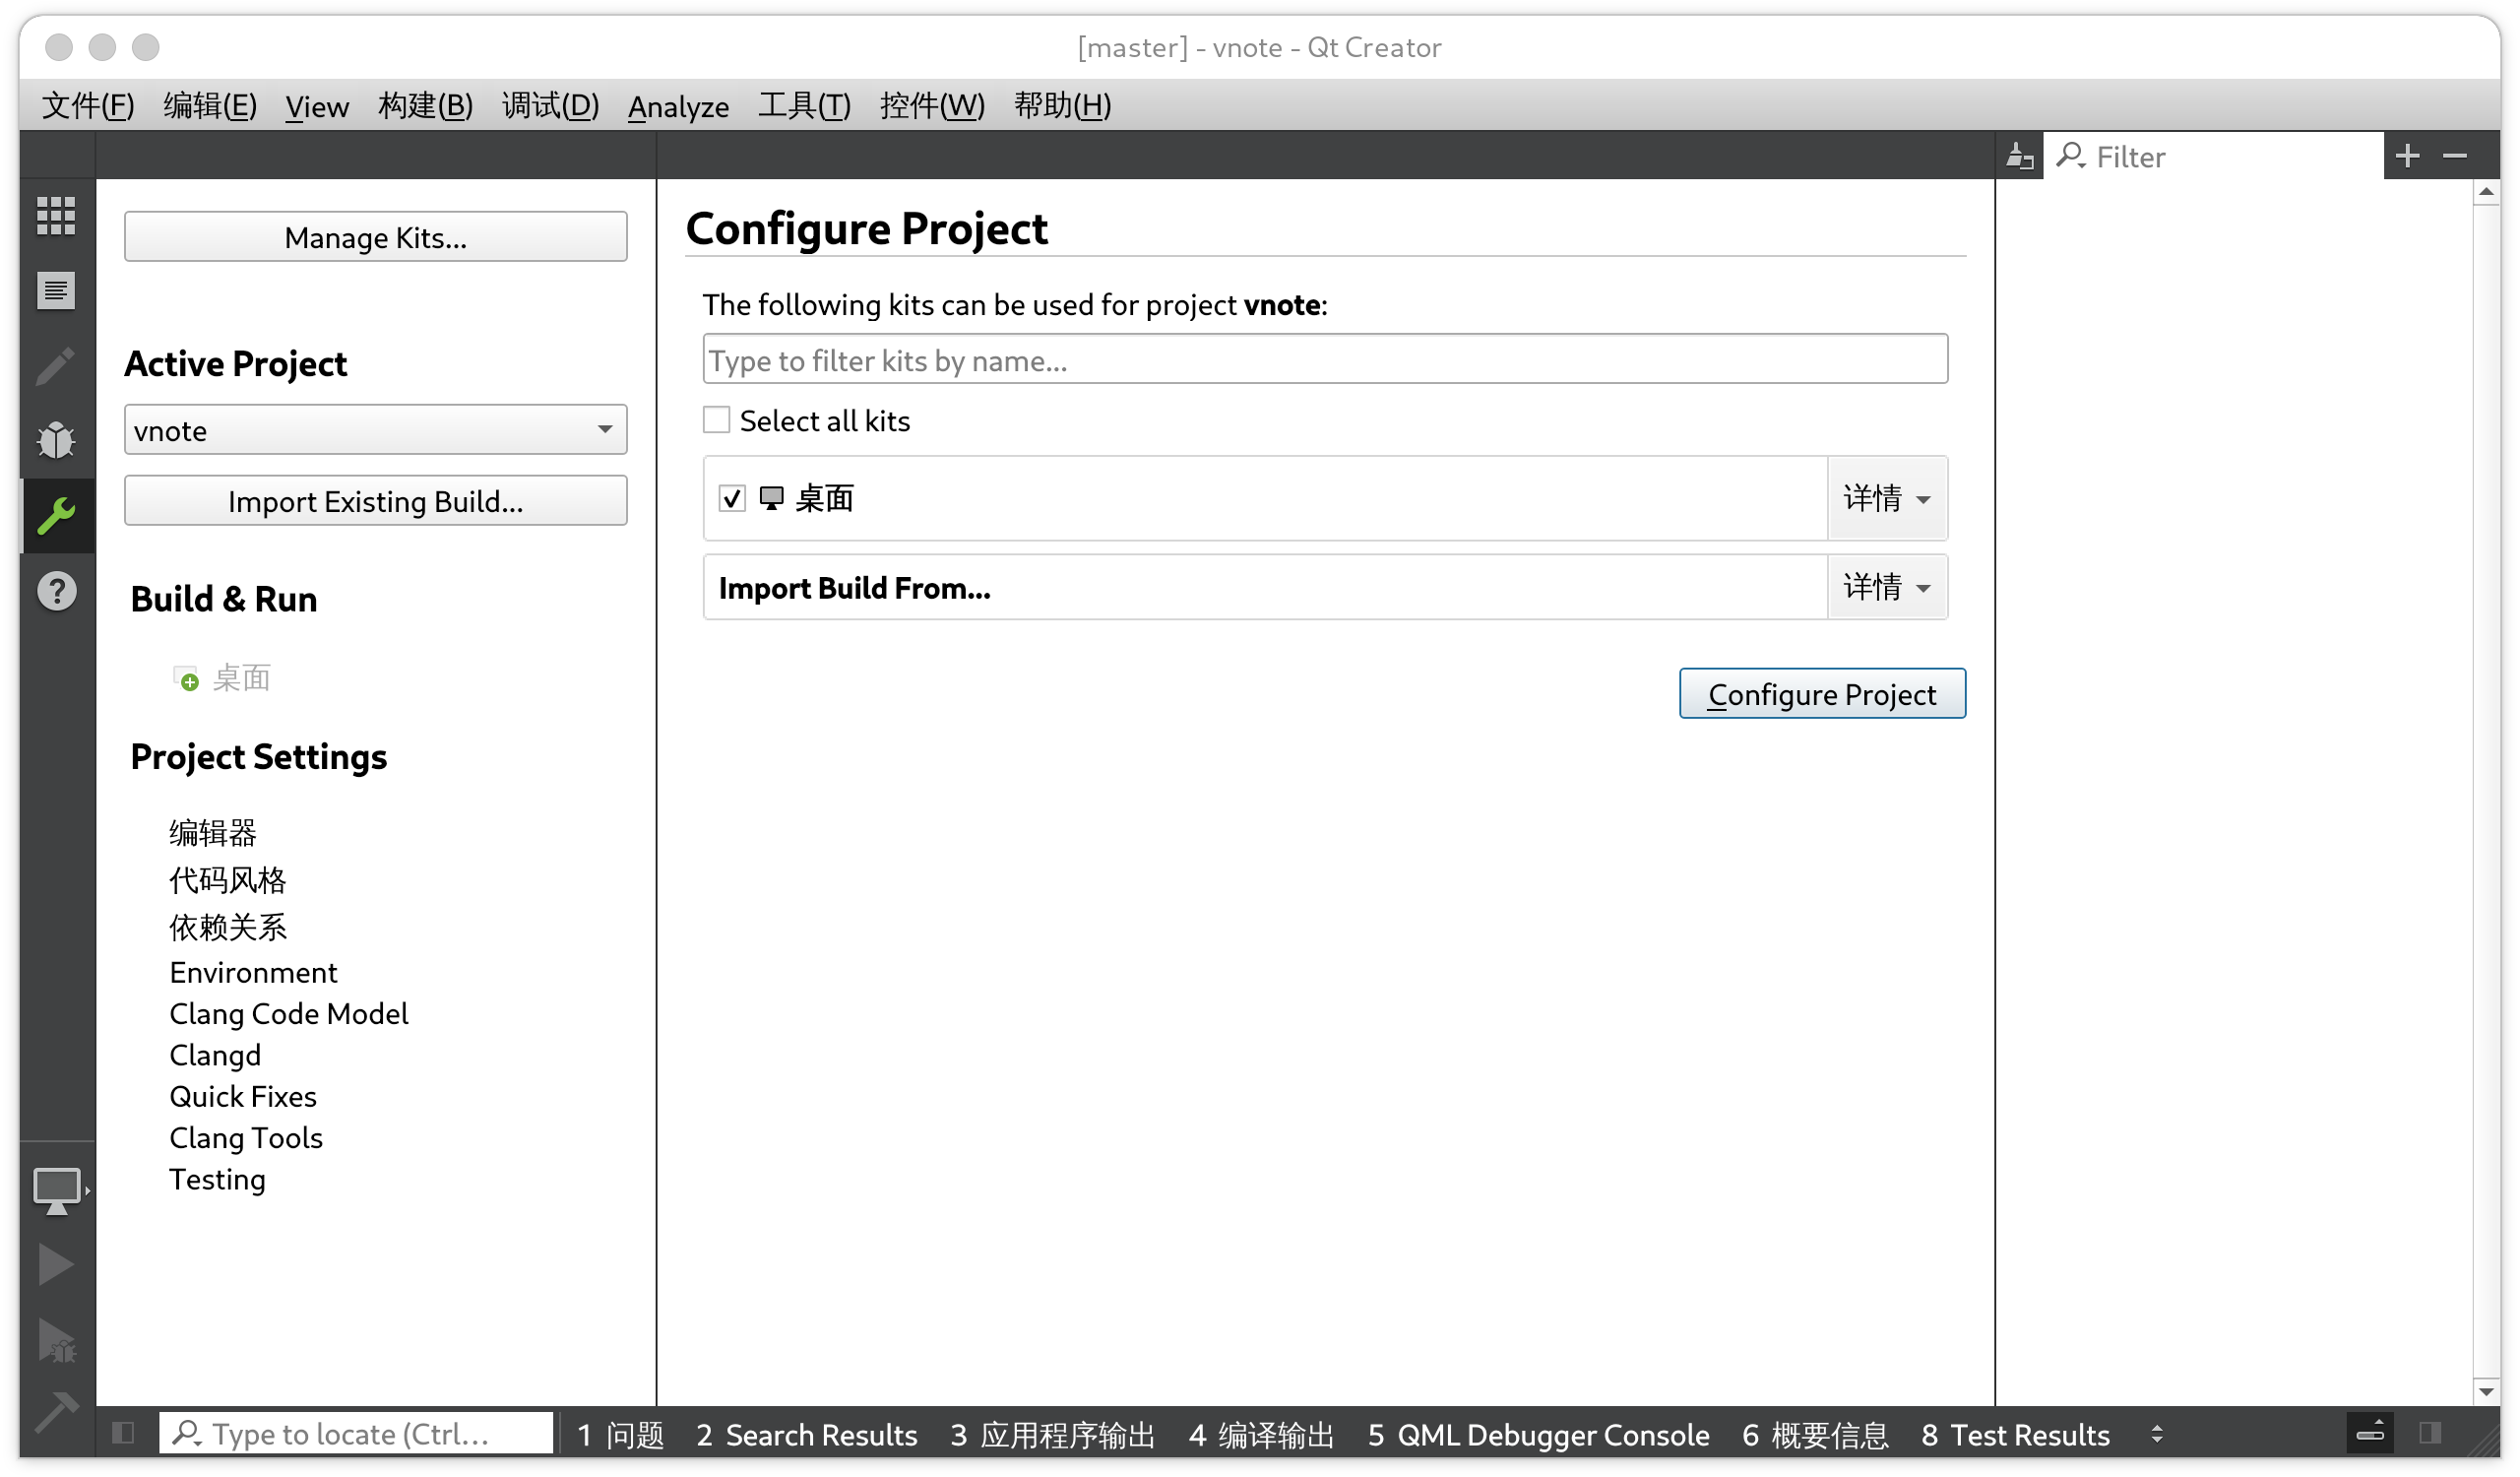Open Analyze menu

point(678,105)
